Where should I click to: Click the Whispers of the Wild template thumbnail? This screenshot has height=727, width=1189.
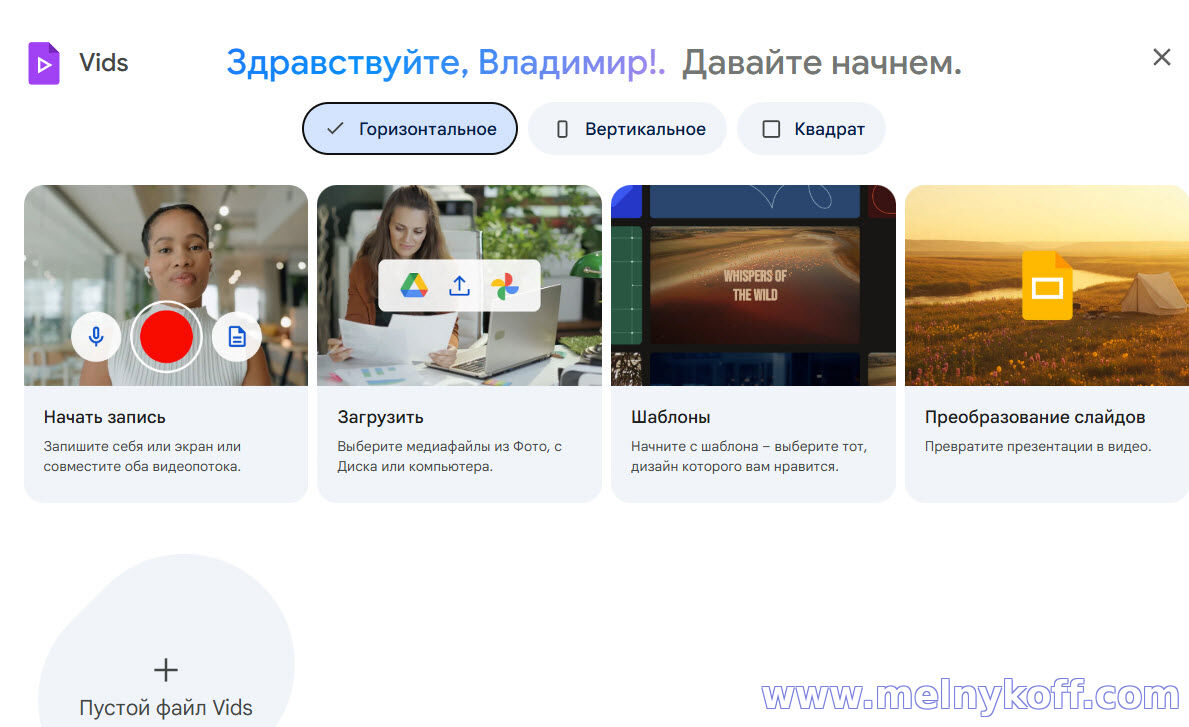(755, 285)
